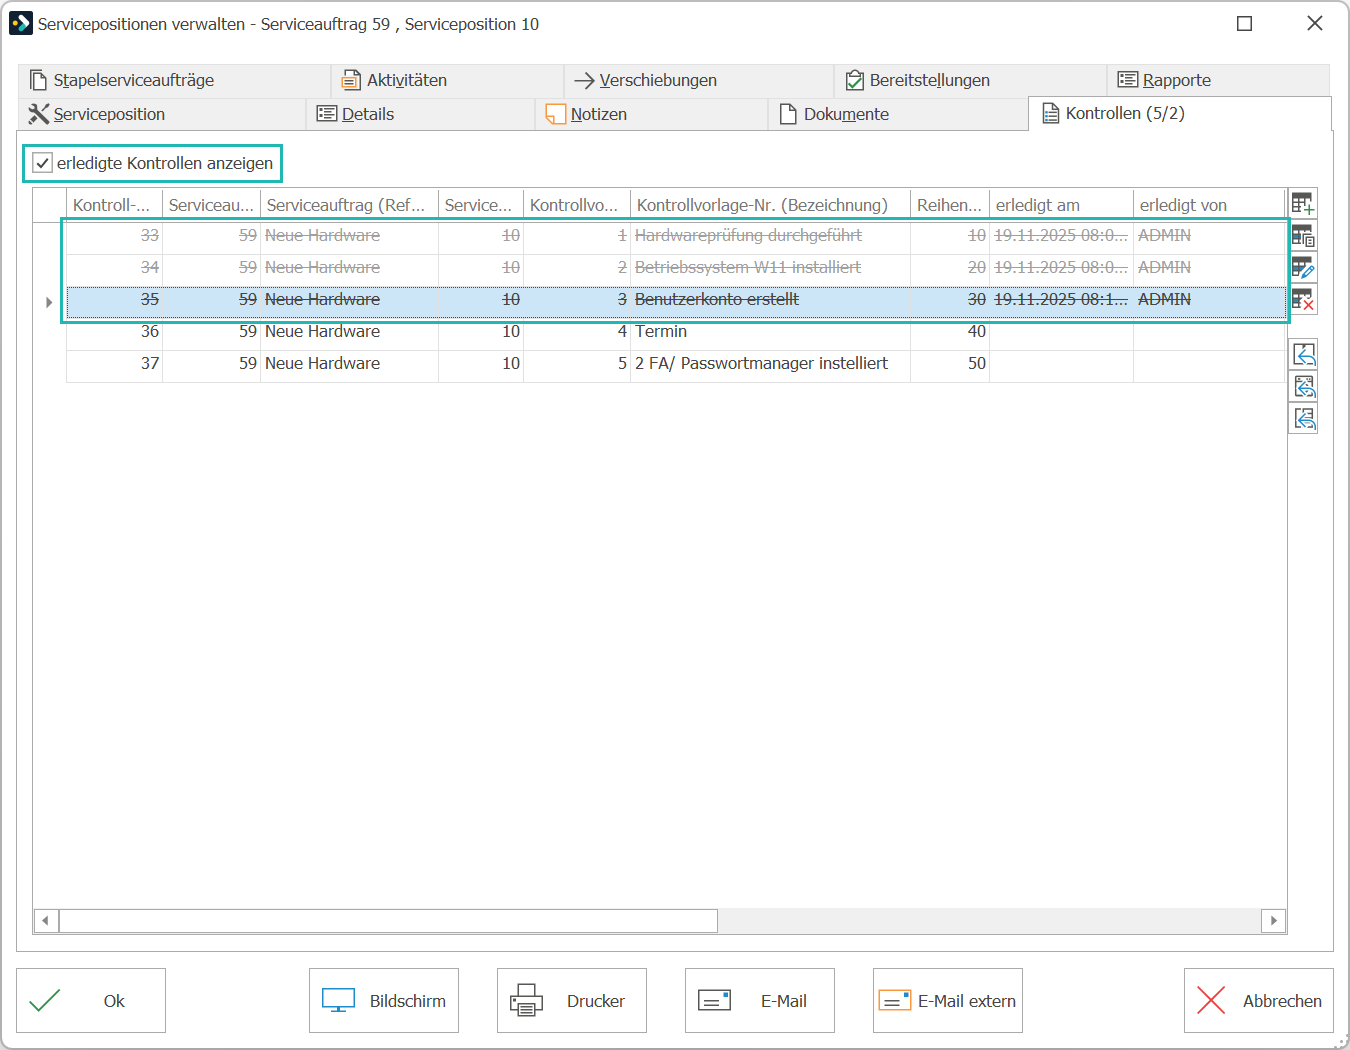
Task: Click the row indicator arrow beside row 35
Action: click(49, 301)
